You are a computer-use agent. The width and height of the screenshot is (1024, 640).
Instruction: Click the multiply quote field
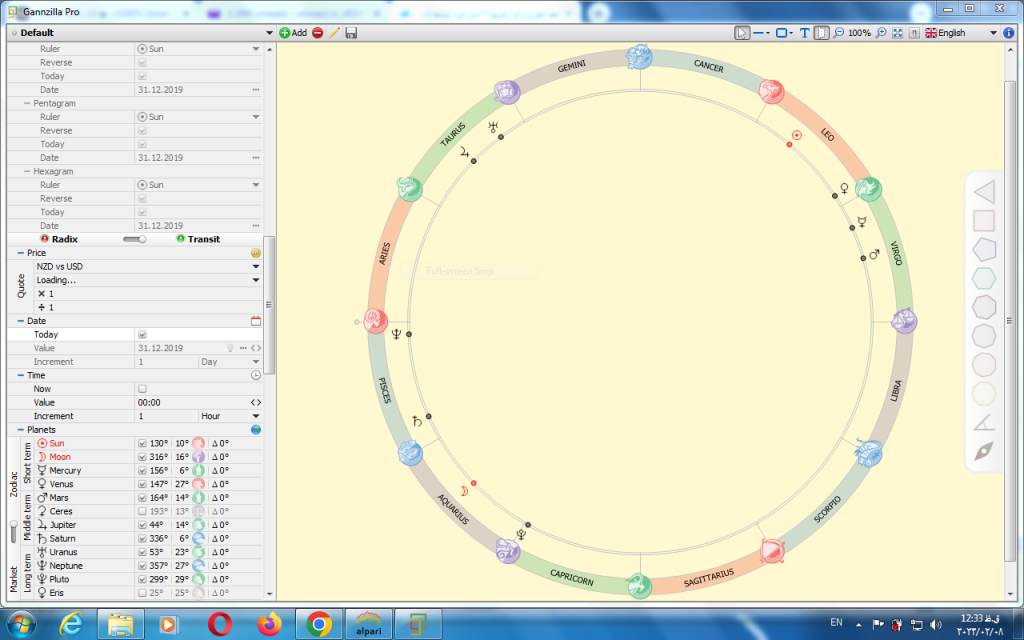tap(148, 294)
